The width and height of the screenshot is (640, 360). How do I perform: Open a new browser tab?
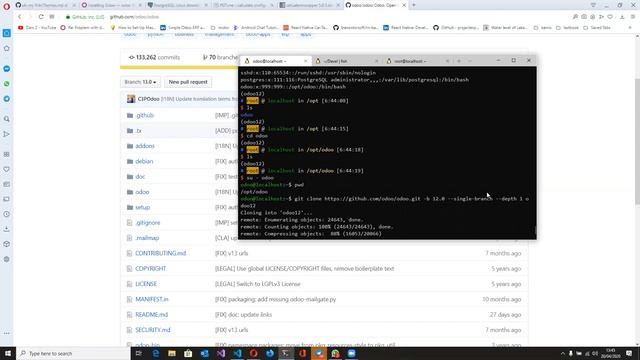pos(413,5)
